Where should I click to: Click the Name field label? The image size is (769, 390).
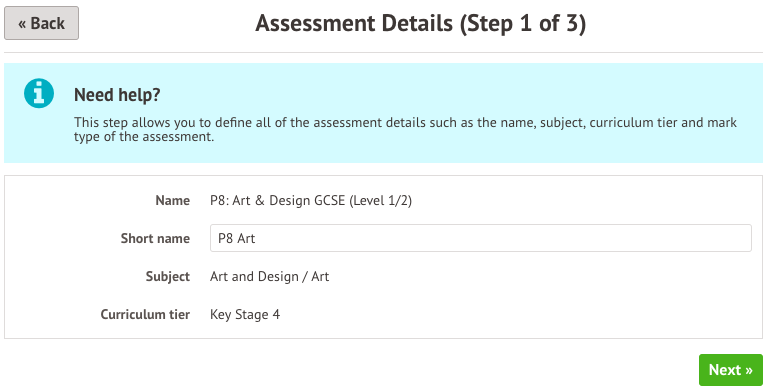[x=173, y=201]
